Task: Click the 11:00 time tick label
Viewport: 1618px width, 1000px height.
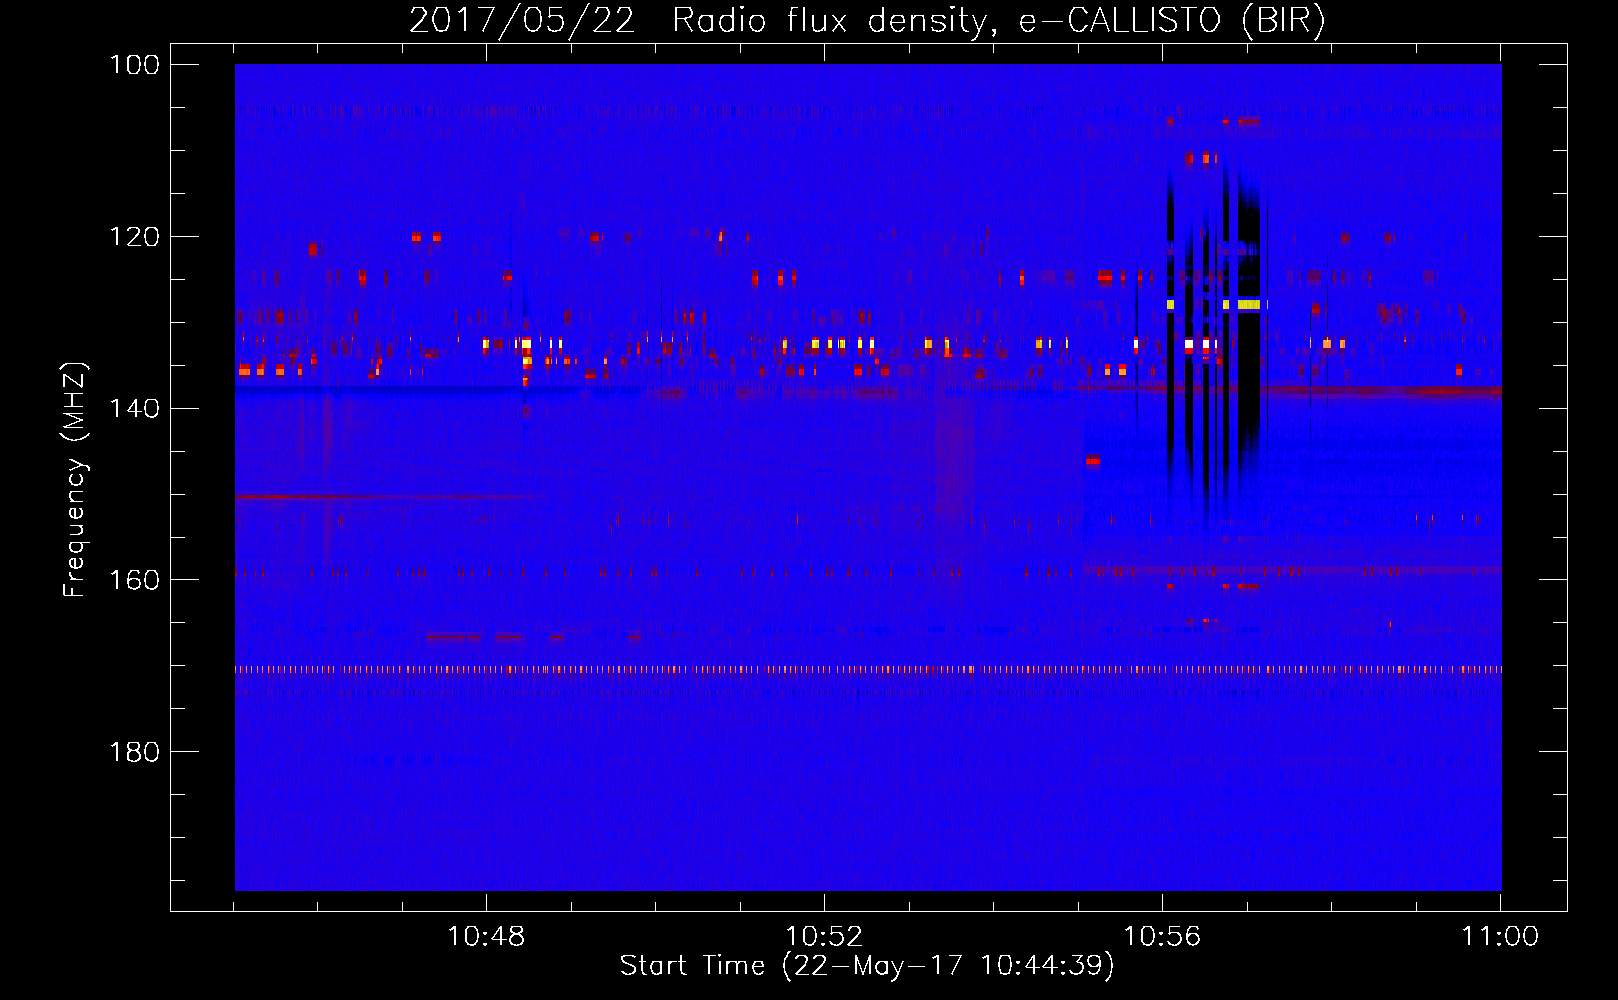Action: pos(1500,937)
